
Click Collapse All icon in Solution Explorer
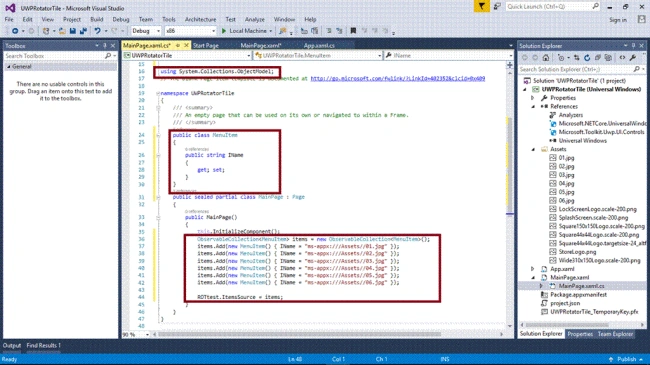pyautogui.click(x=597, y=58)
